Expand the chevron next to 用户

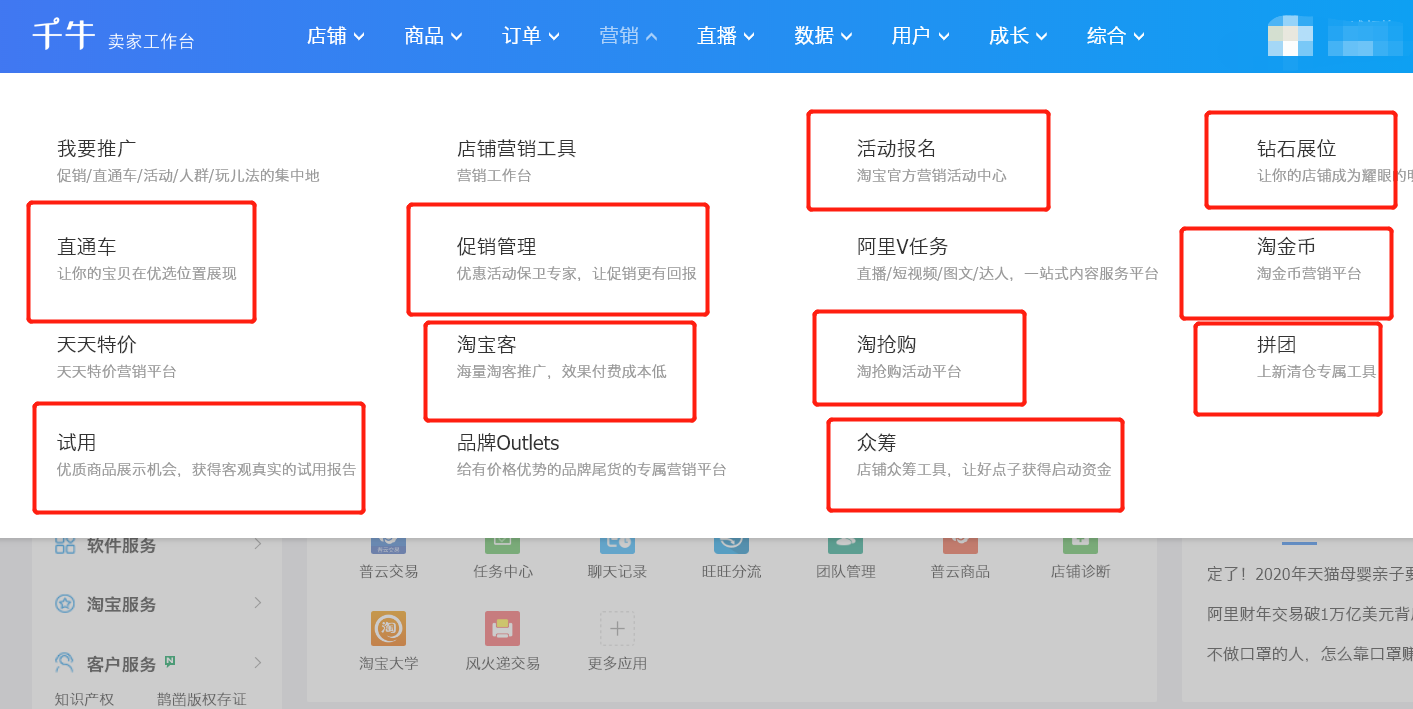point(943,37)
